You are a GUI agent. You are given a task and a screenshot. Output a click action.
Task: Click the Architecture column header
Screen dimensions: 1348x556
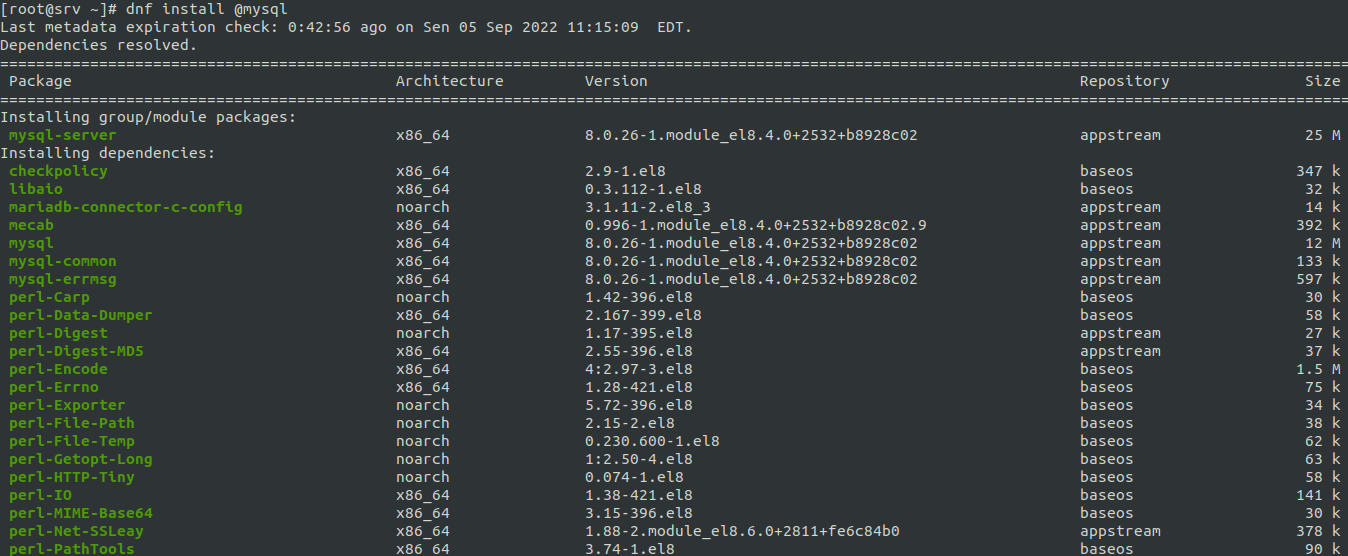tap(449, 81)
